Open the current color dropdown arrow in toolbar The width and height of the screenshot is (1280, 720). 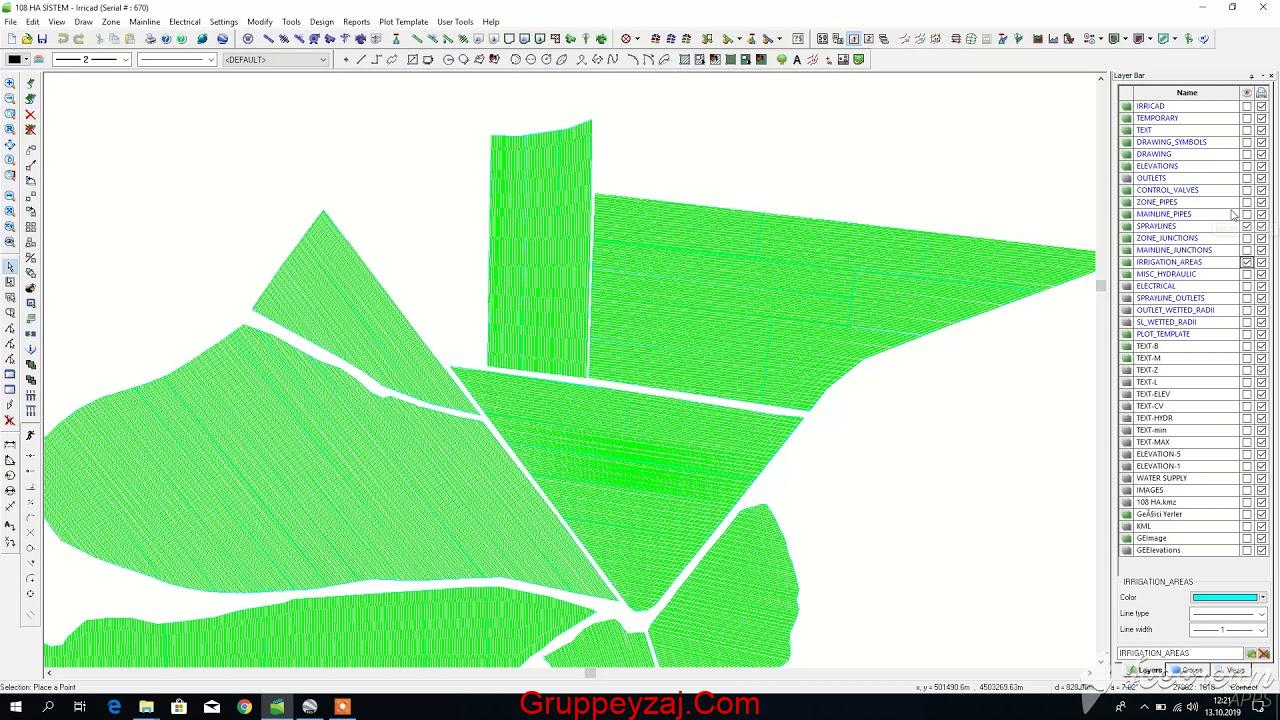point(27,60)
